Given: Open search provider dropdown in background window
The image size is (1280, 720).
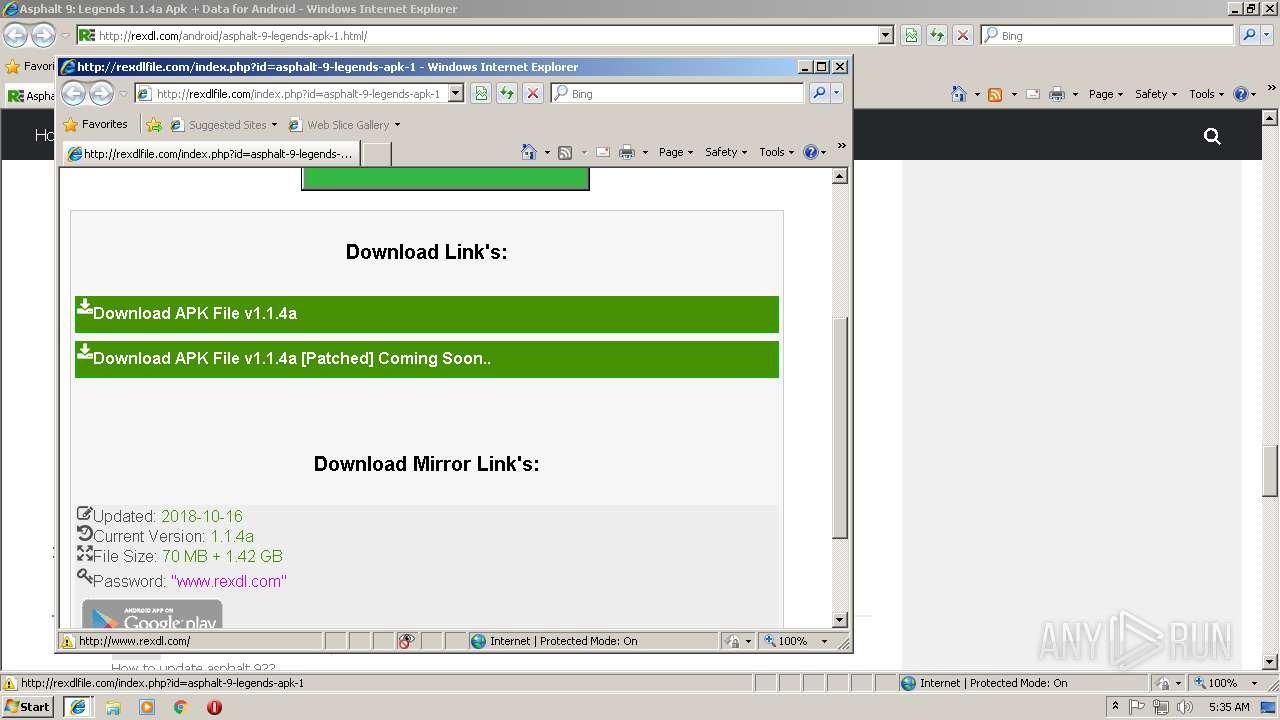Looking at the screenshot, I should pyautogui.click(x=1267, y=35).
